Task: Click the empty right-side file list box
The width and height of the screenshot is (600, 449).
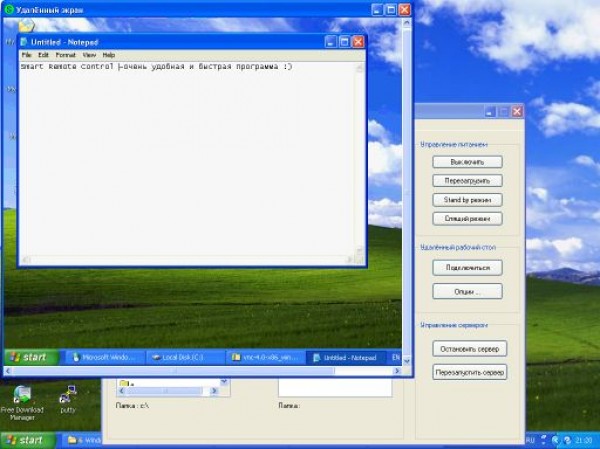Action: coord(335,387)
